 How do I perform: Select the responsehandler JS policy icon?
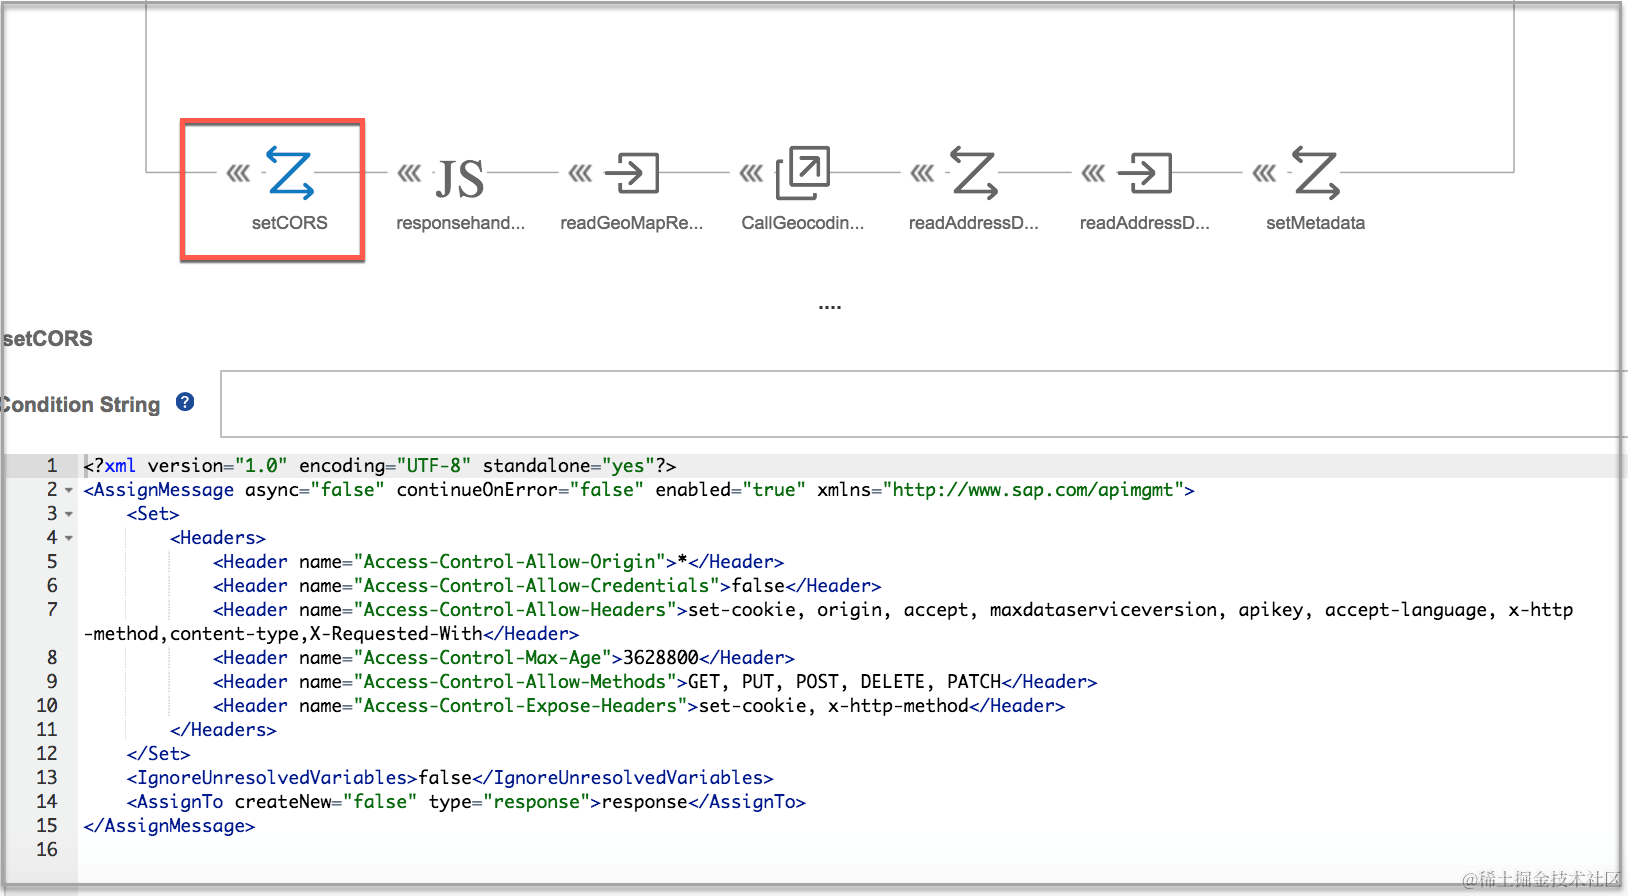(460, 180)
